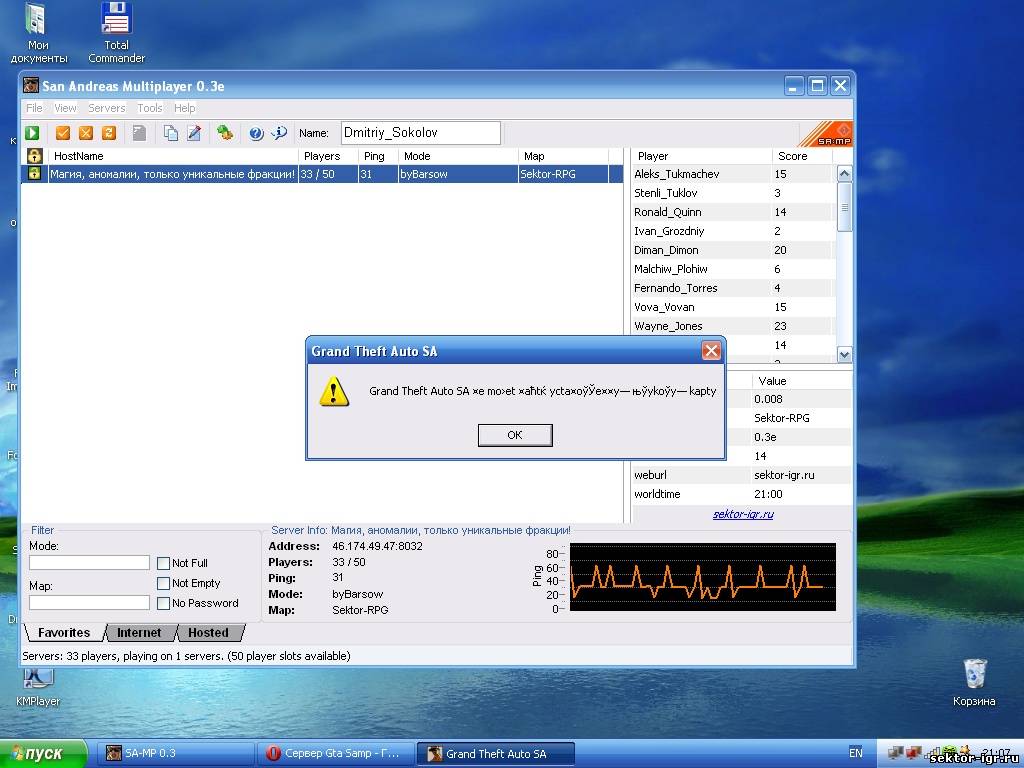Click the green Connect play icon

coord(32,133)
